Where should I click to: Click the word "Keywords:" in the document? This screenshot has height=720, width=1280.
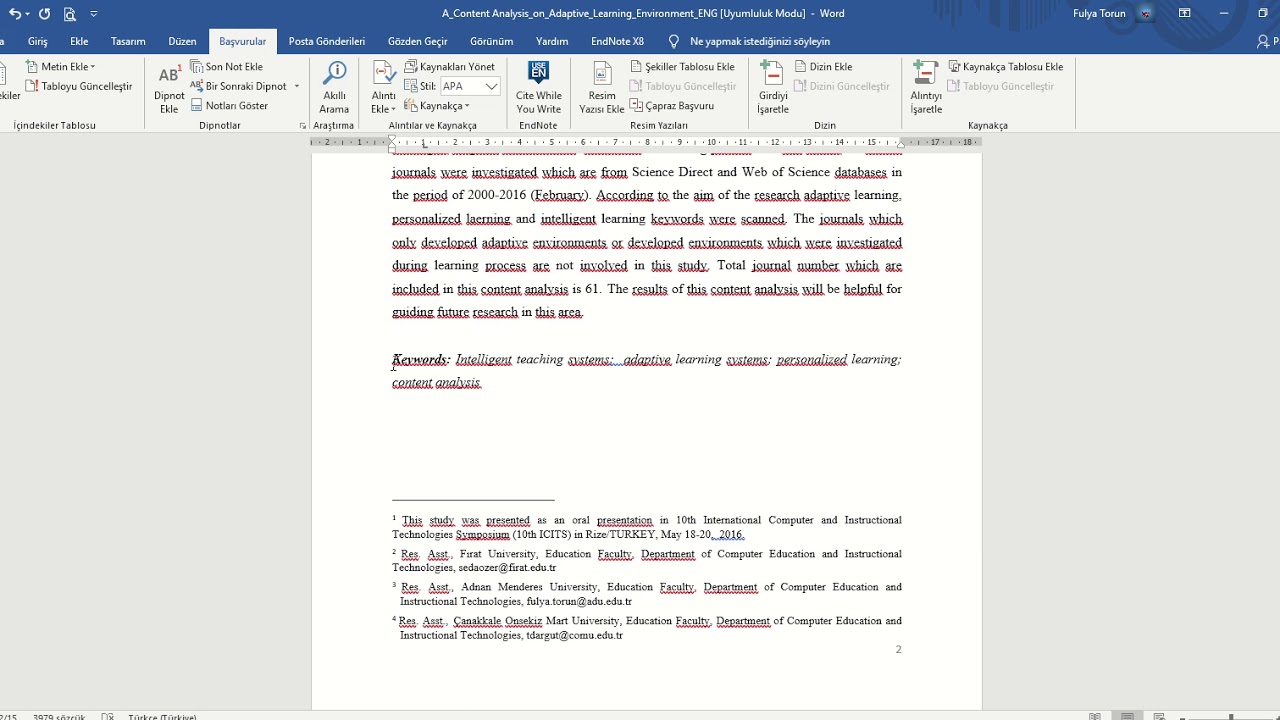(x=421, y=359)
